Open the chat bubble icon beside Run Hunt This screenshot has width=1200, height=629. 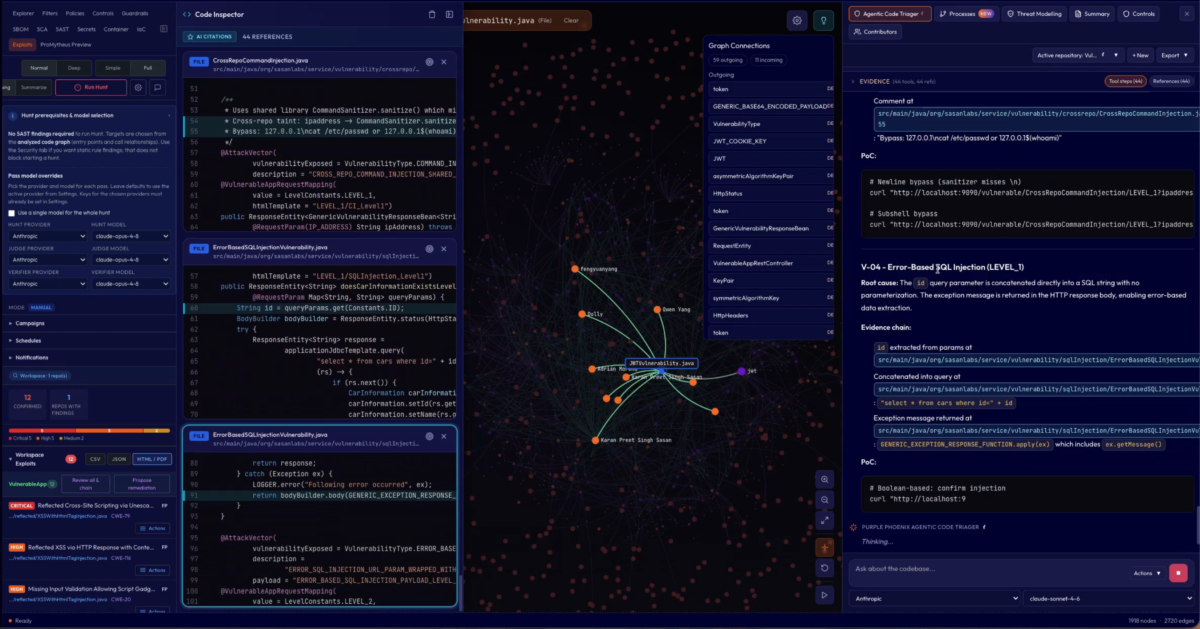point(158,87)
